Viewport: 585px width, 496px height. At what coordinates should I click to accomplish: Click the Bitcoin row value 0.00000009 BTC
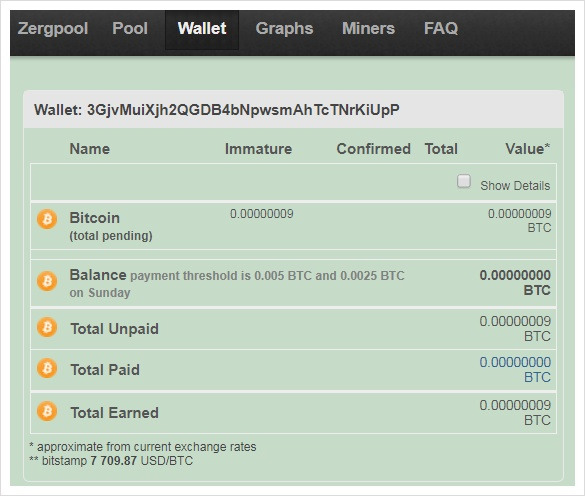(x=519, y=221)
